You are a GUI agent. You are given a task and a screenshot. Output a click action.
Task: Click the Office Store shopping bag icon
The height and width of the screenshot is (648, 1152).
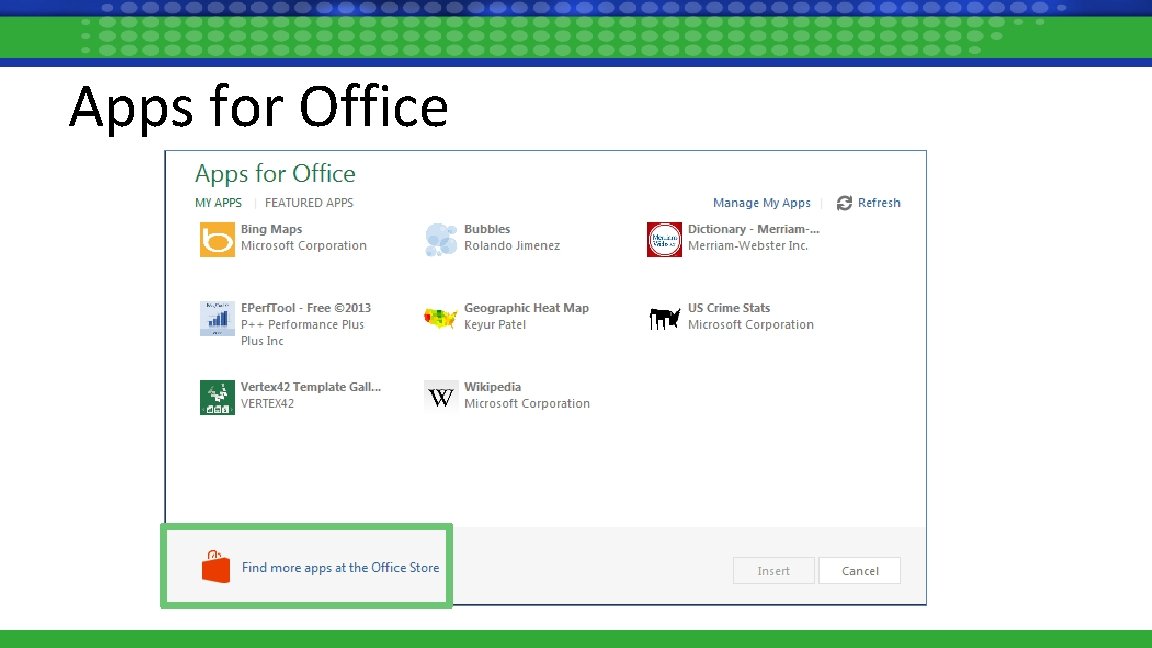(216, 566)
